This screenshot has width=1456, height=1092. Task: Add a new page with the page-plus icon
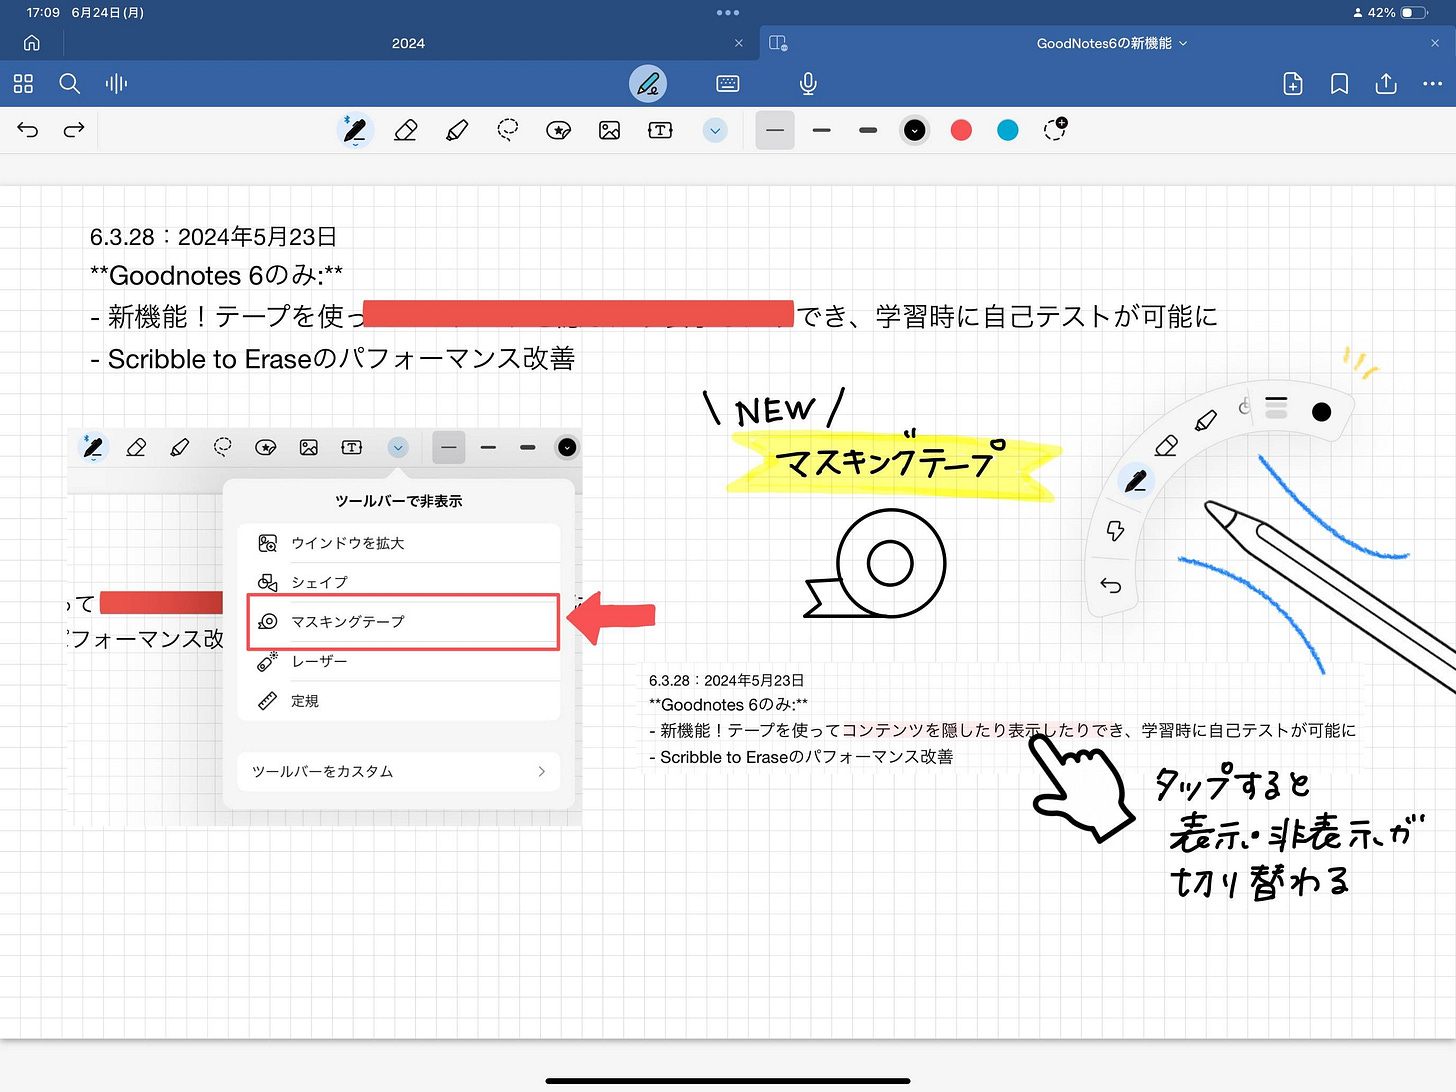click(1292, 84)
